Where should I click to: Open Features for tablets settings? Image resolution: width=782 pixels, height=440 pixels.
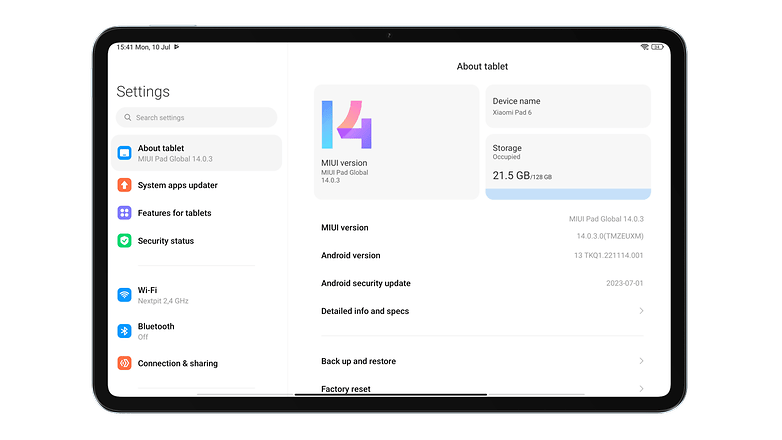(197, 213)
